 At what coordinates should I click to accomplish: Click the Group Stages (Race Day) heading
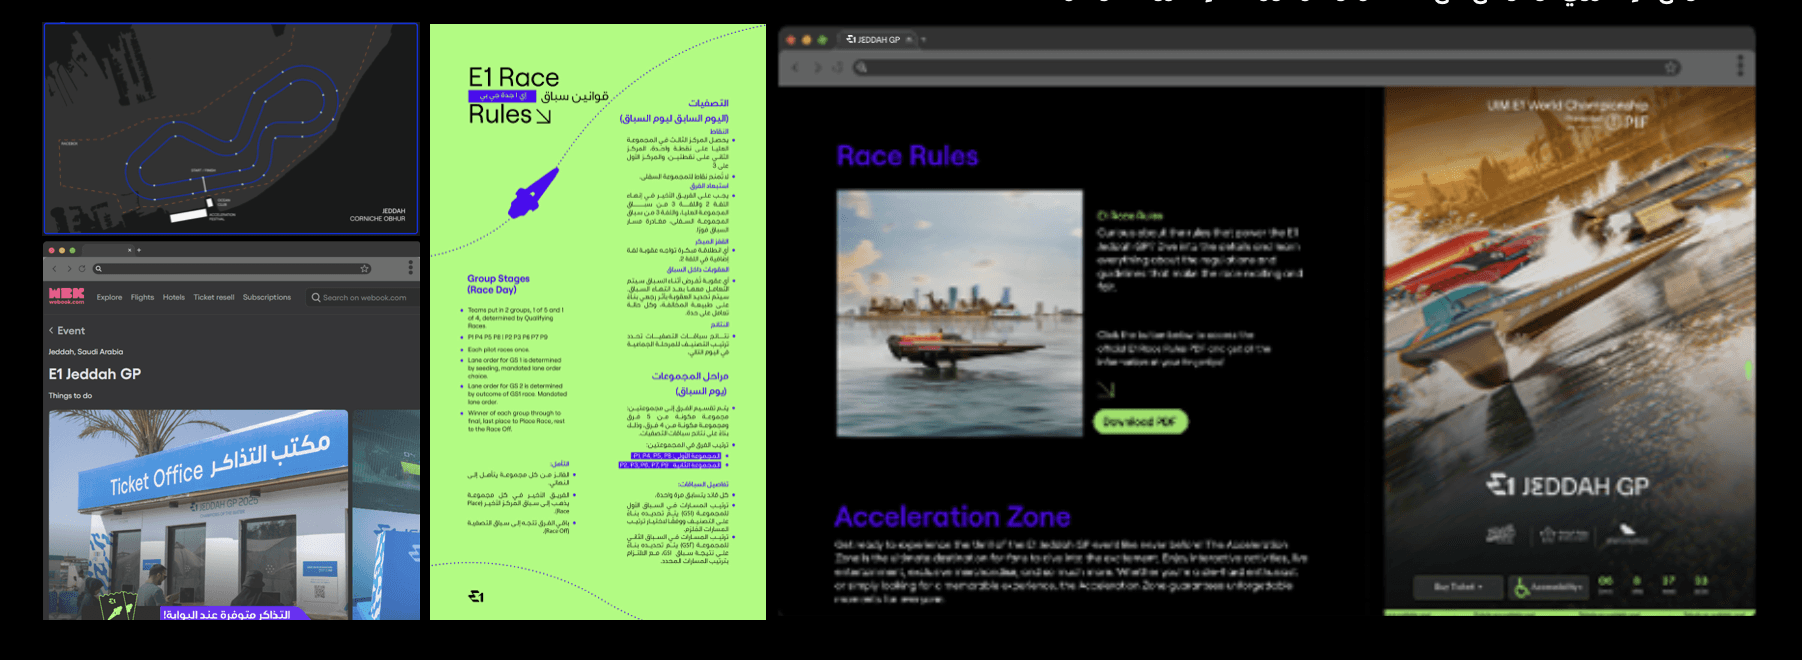point(498,284)
